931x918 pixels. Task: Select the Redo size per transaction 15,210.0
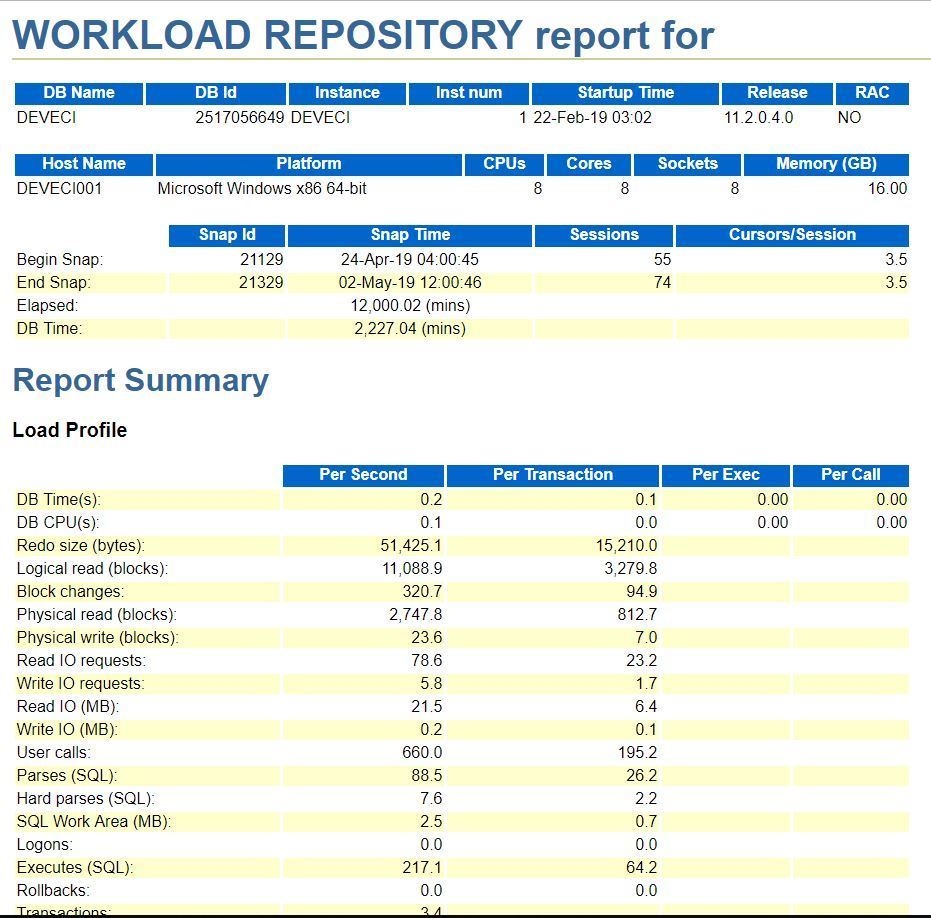coord(626,546)
